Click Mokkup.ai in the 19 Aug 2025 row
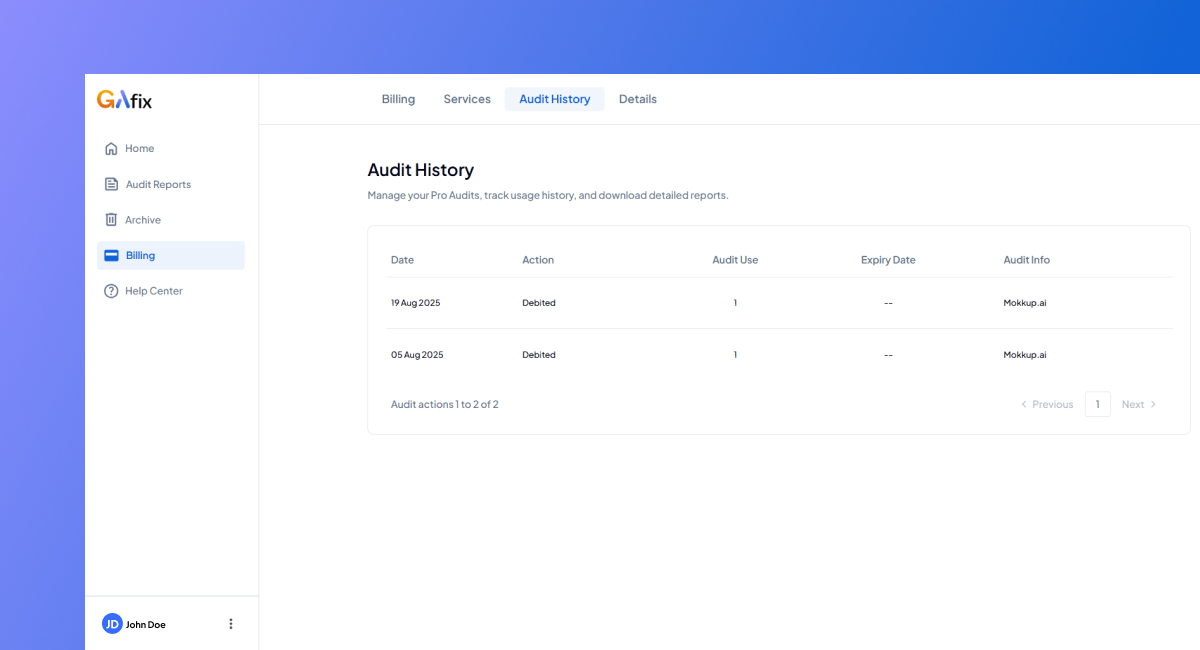This screenshot has height=650, width=1200. pos(1025,303)
